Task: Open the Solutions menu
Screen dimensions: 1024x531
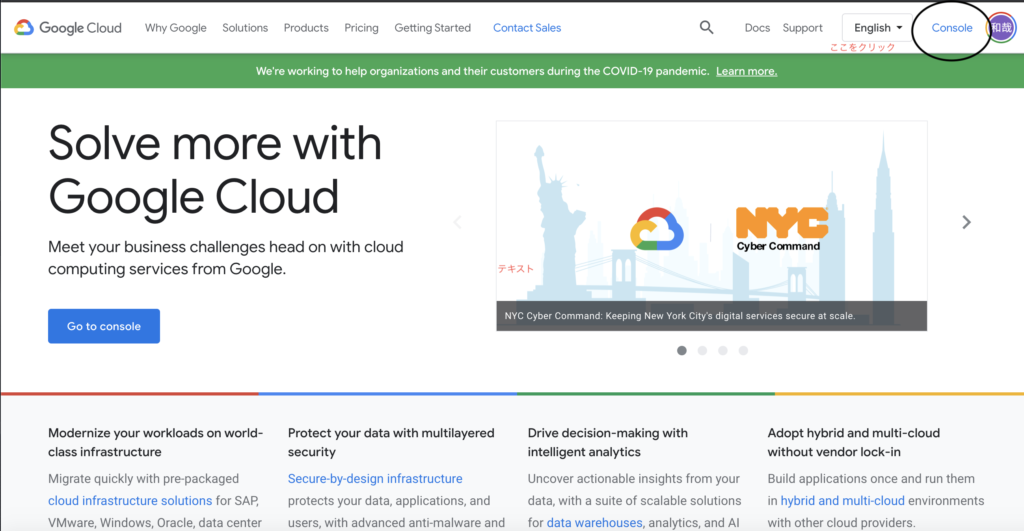Action: tap(245, 27)
